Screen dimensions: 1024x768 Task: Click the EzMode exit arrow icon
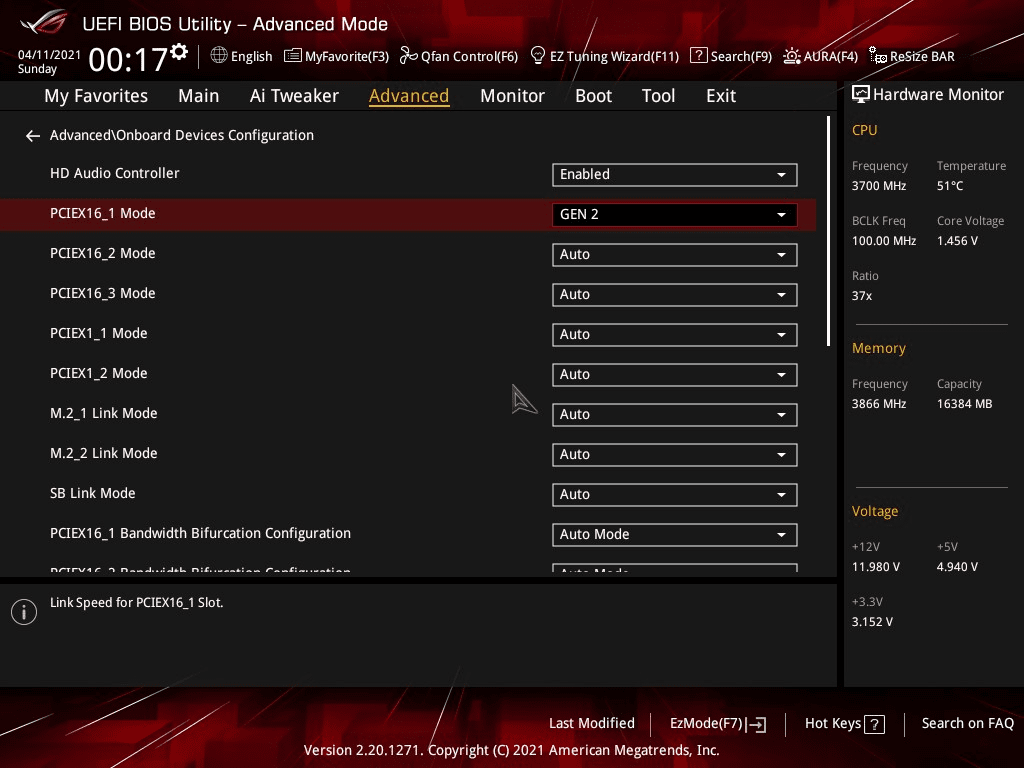756,724
